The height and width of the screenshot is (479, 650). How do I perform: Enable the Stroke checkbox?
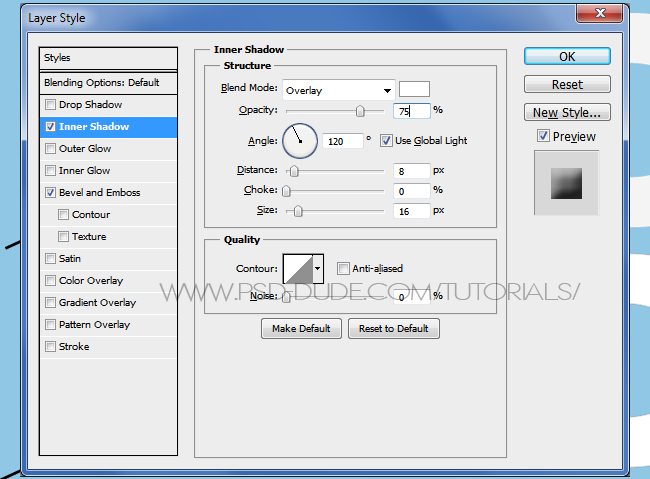[x=51, y=346]
